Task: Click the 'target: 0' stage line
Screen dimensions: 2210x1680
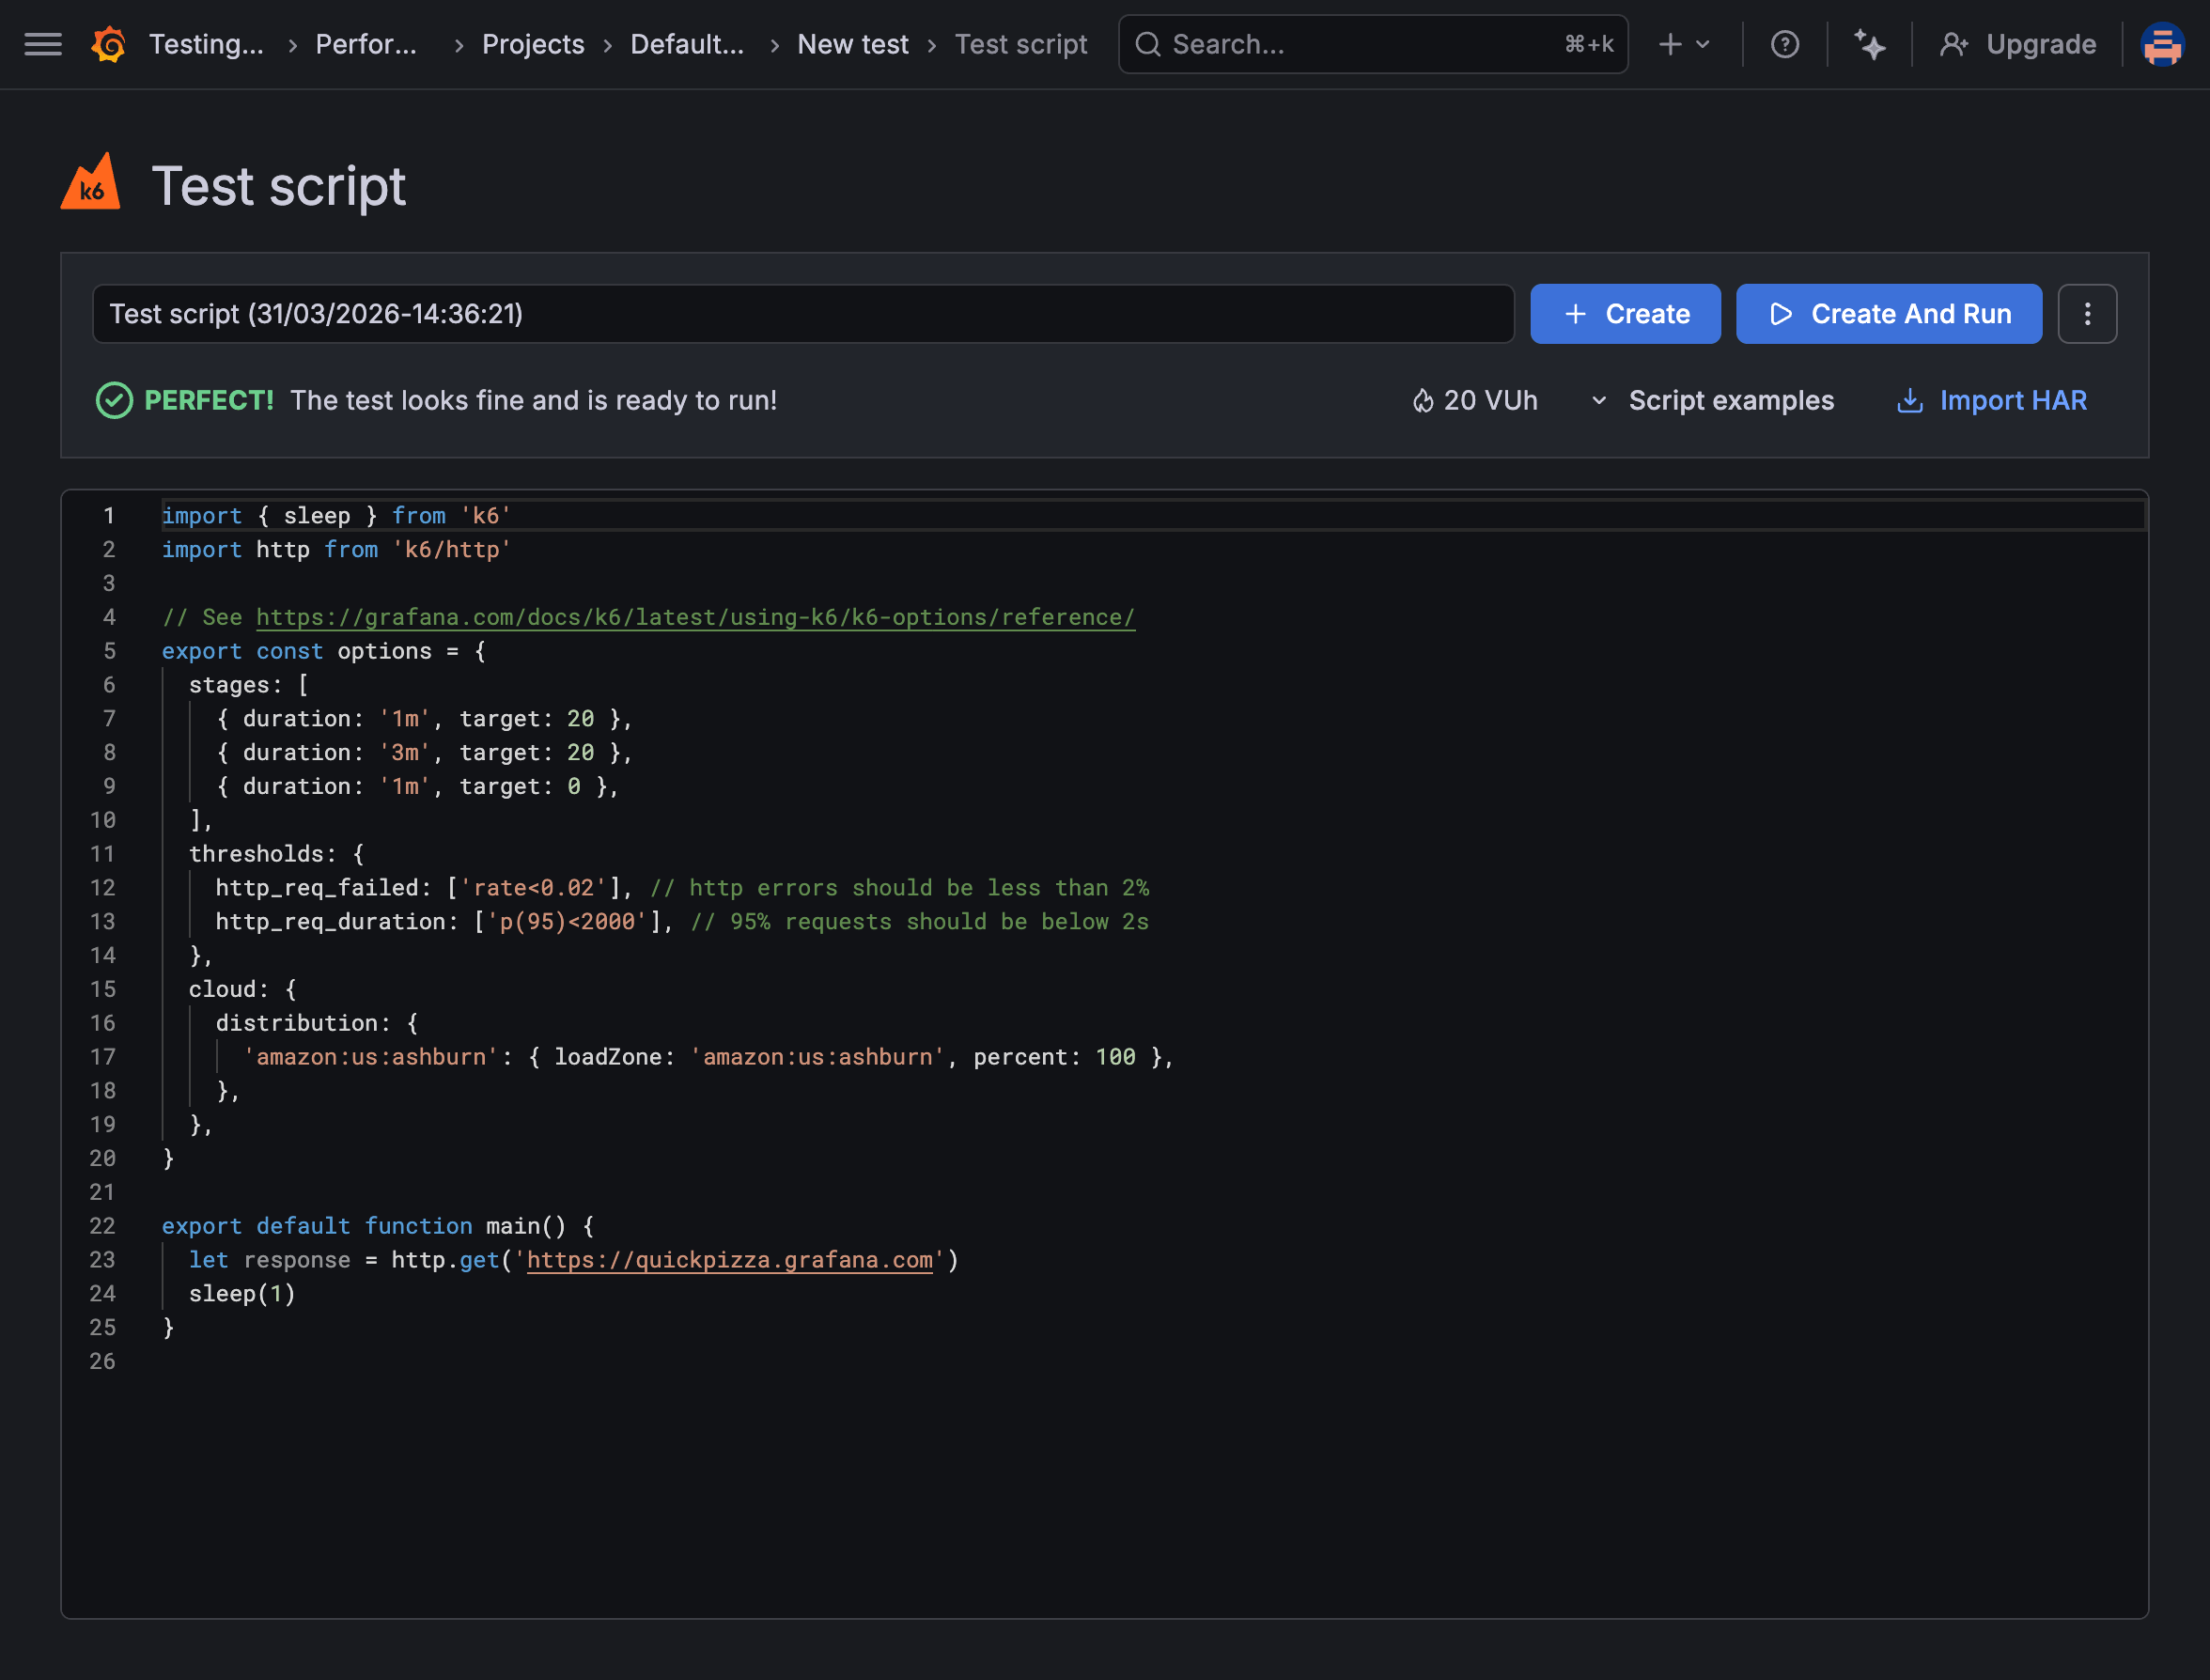Action: 418,786
